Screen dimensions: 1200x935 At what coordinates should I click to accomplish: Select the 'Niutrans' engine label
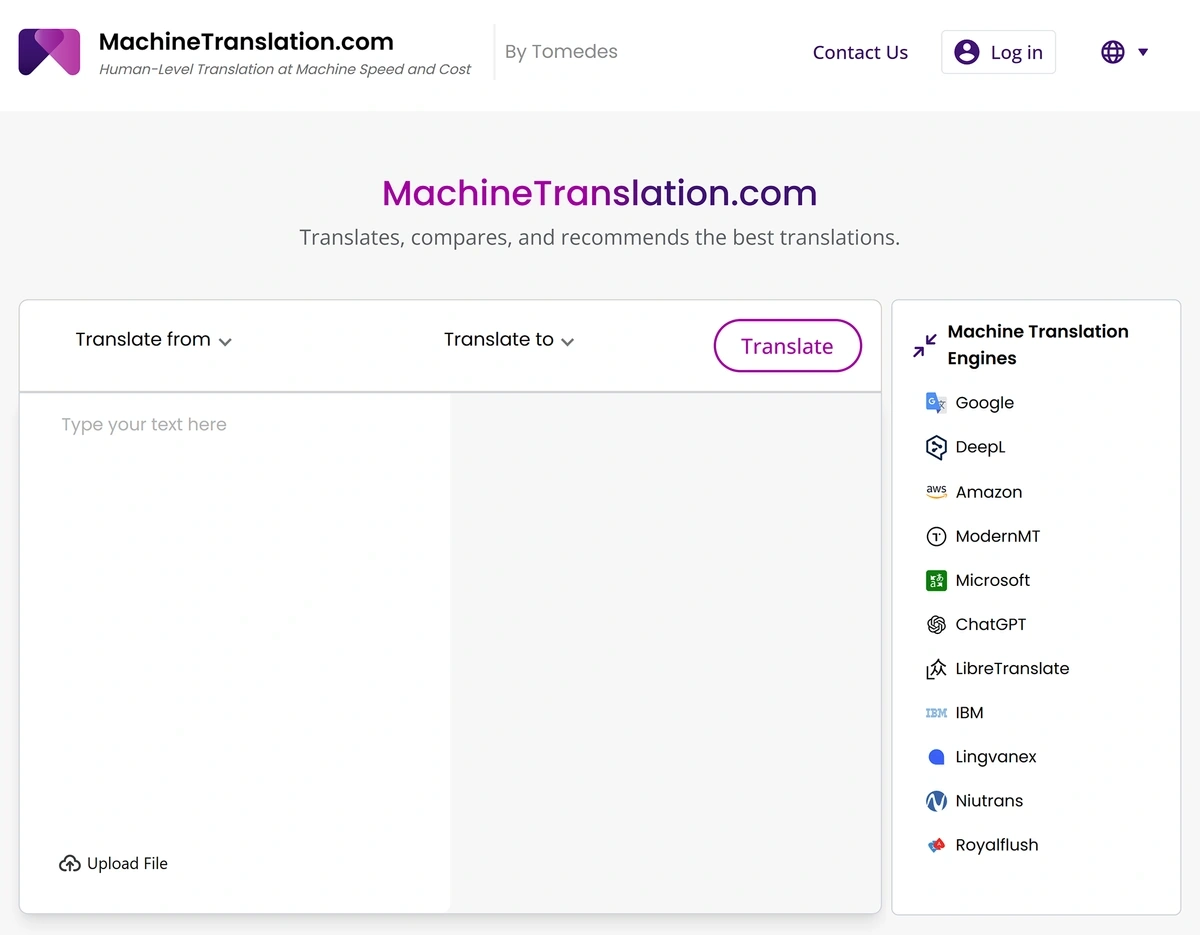click(x=989, y=801)
